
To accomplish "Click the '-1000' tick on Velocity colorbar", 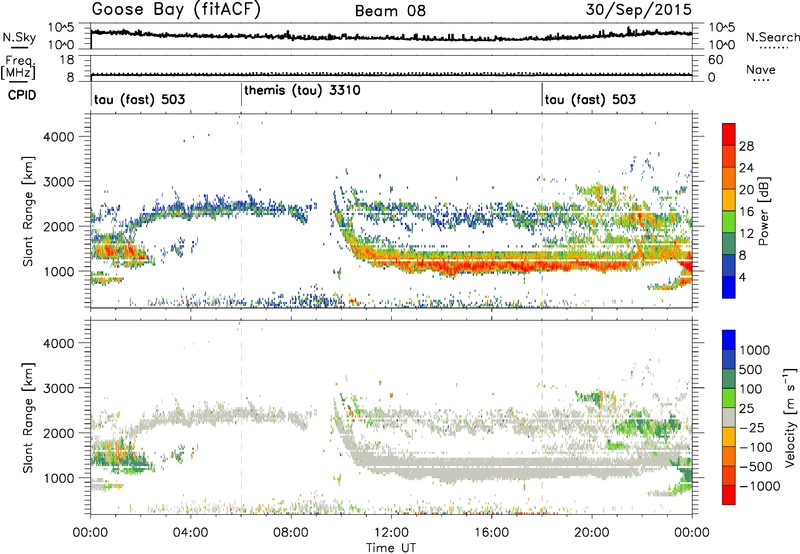I will [x=759, y=486].
